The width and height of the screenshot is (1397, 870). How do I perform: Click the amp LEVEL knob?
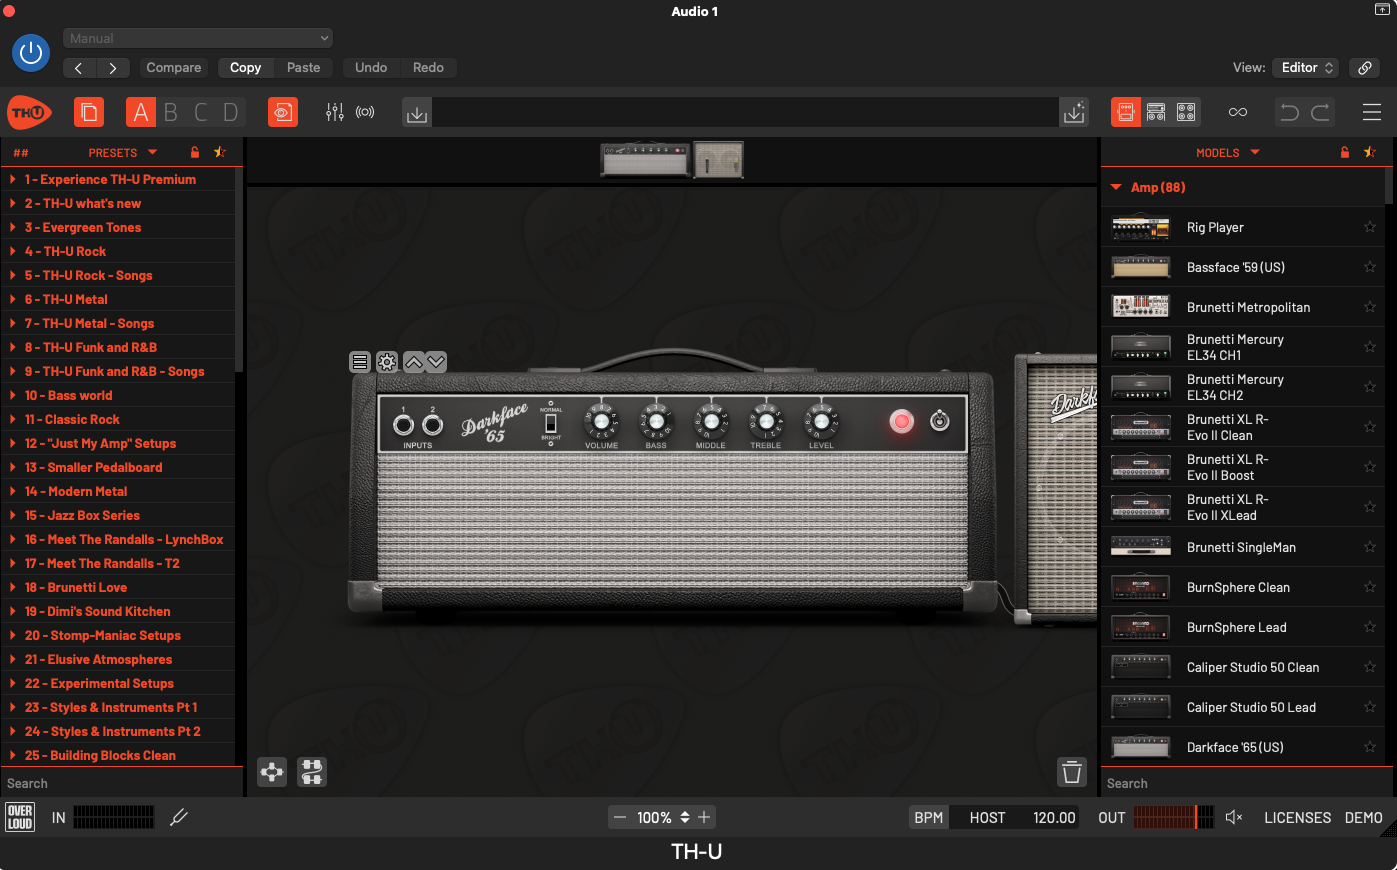(x=821, y=422)
